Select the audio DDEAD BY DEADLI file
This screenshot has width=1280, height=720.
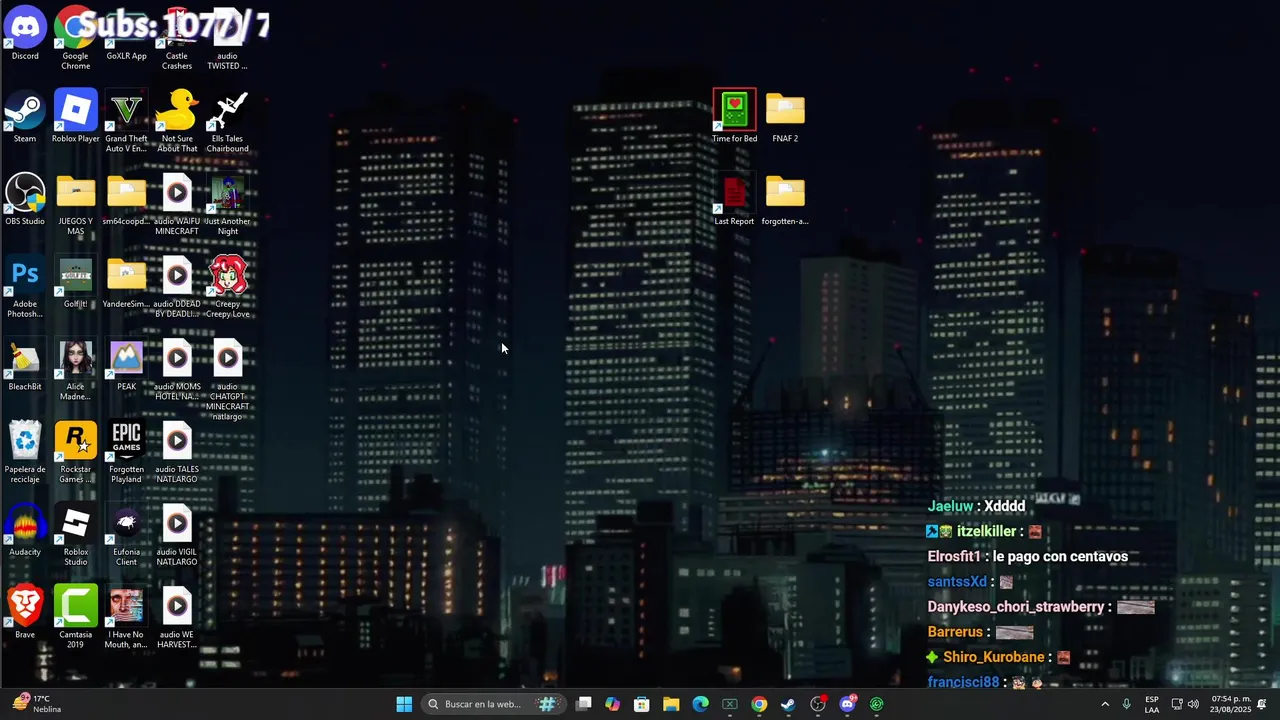[x=177, y=287]
